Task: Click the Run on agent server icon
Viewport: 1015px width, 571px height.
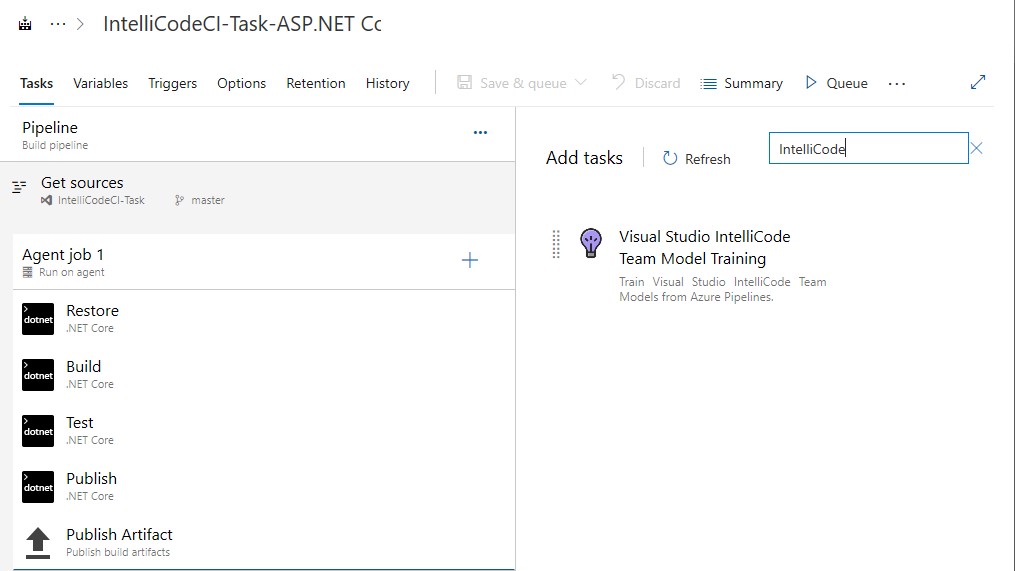Action: pos(27,273)
